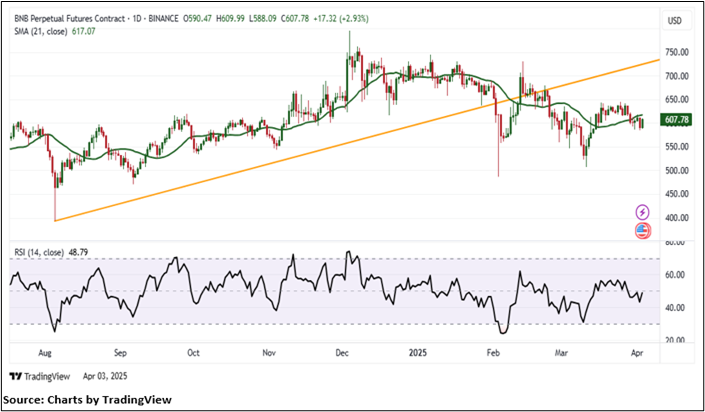Click the O590.47 open value

[196, 19]
